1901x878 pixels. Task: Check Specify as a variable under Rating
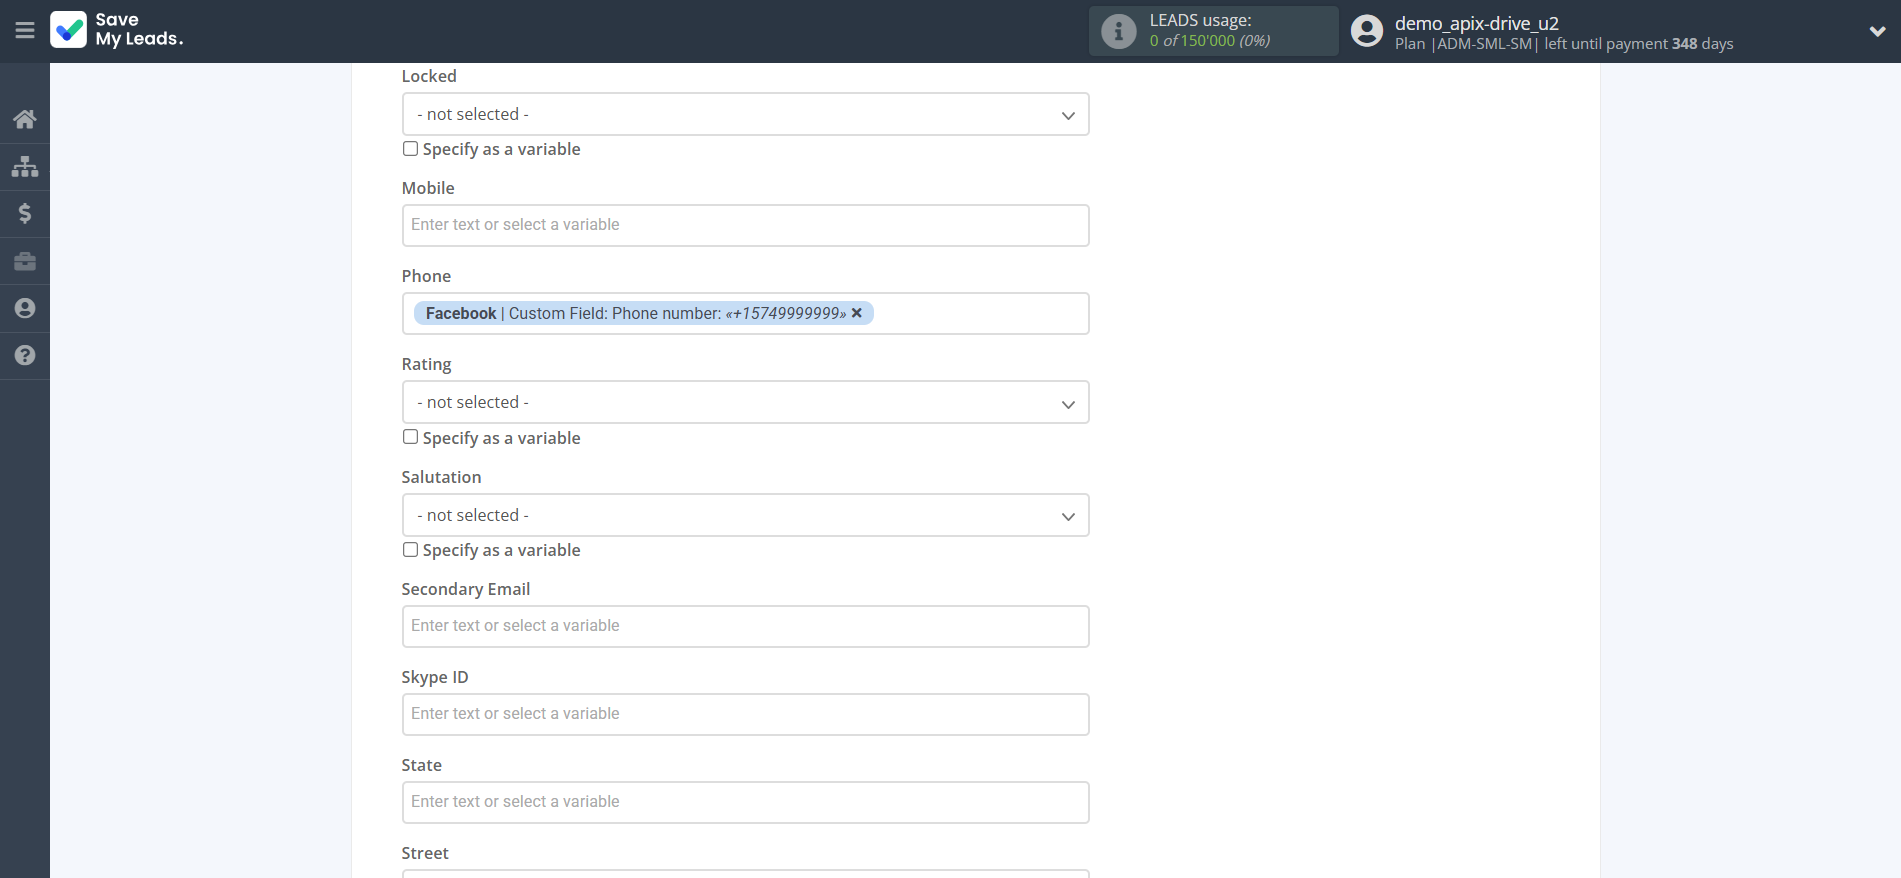(410, 437)
